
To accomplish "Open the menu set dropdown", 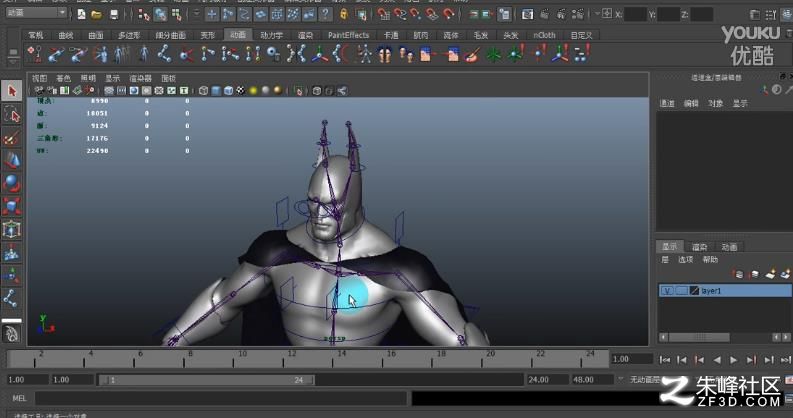I will [x=36, y=13].
